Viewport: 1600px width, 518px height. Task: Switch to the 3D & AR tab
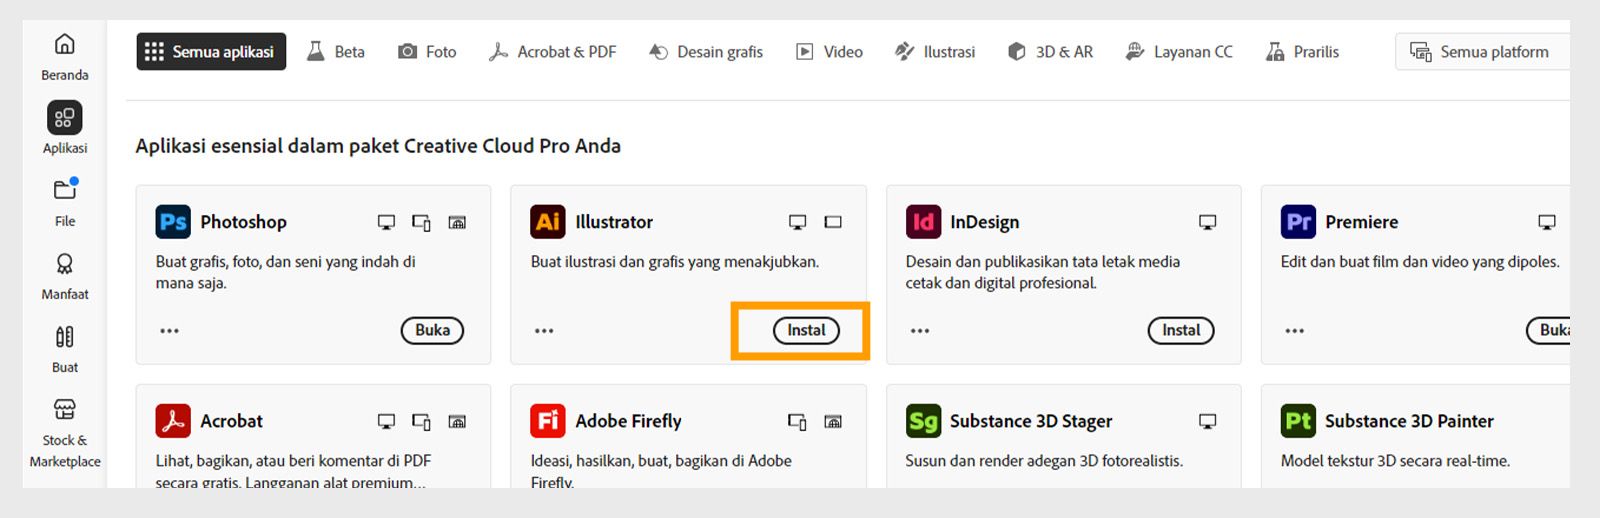(x=1050, y=51)
